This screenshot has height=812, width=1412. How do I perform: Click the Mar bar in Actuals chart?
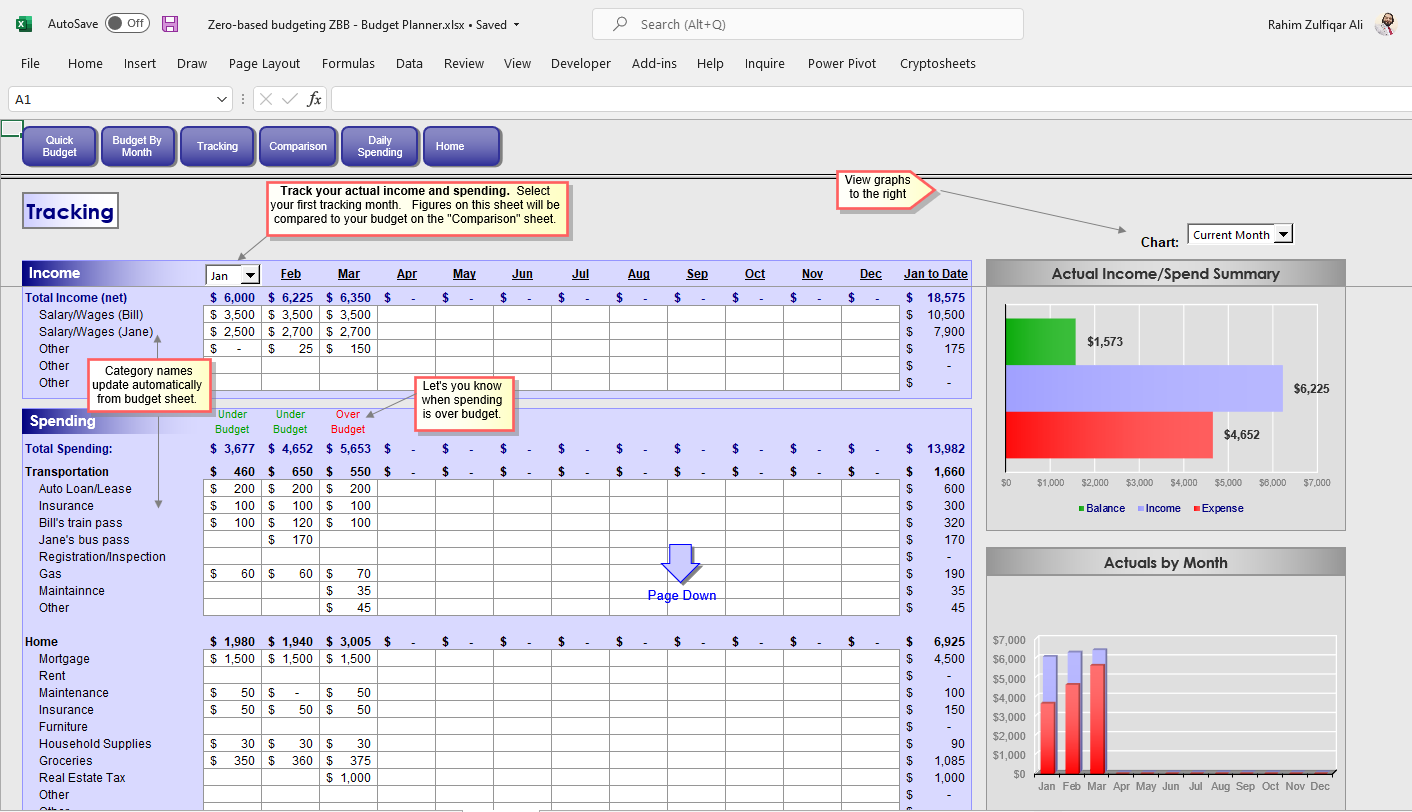[1099, 719]
